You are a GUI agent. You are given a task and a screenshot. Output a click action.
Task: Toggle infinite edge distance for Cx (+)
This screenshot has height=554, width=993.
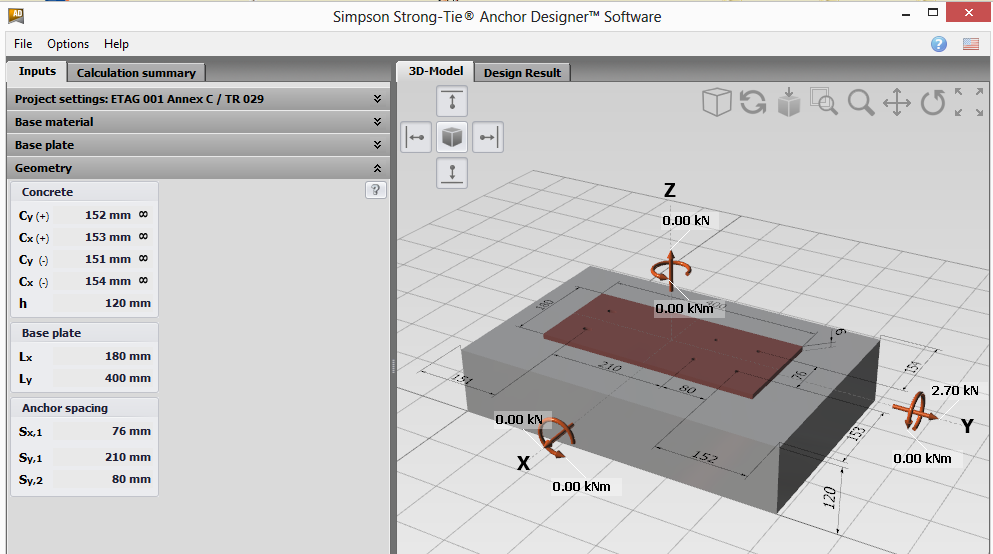click(x=144, y=237)
